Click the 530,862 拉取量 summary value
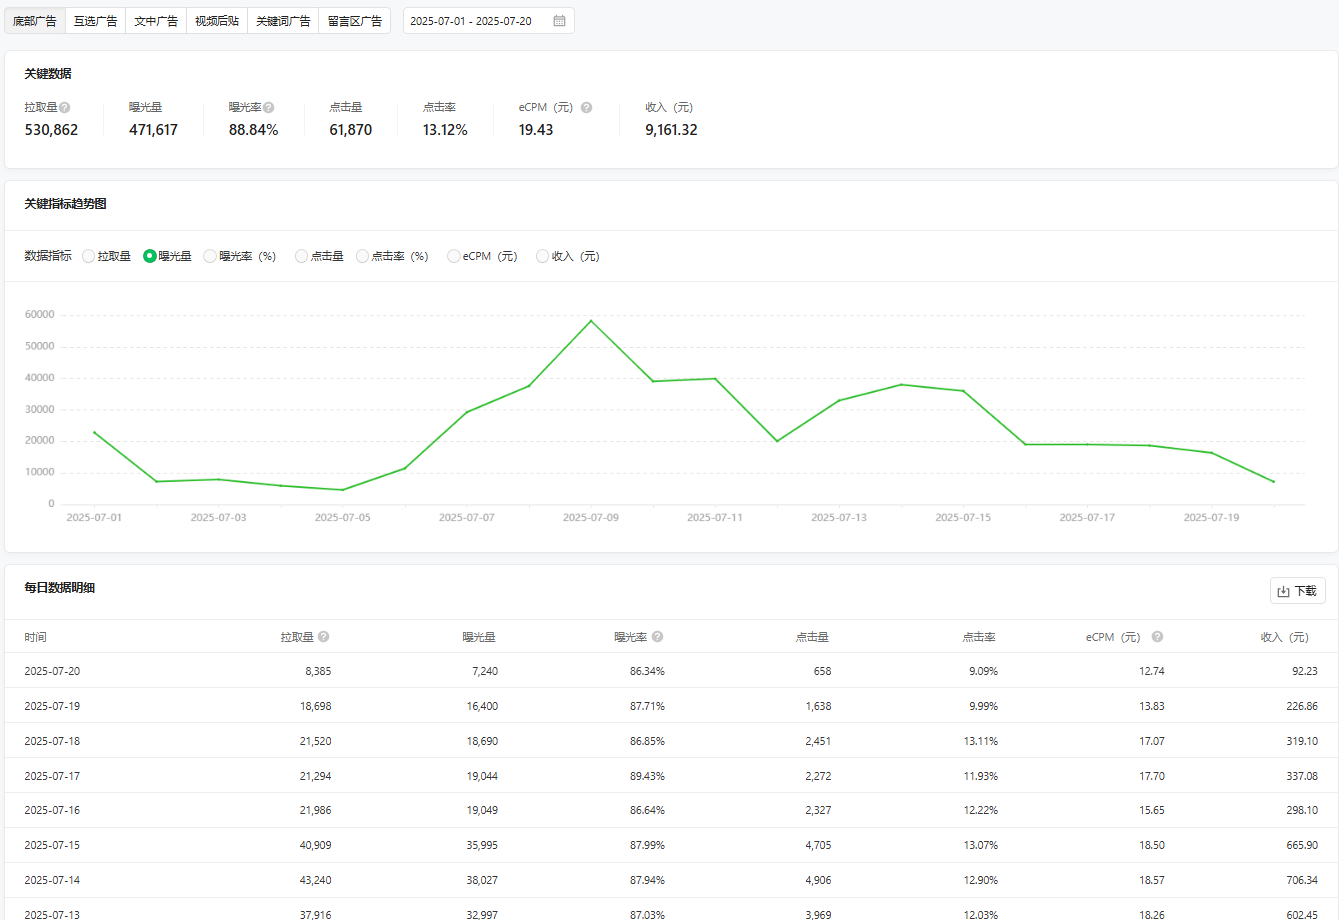Screen dimensions: 1339x920 [51, 130]
